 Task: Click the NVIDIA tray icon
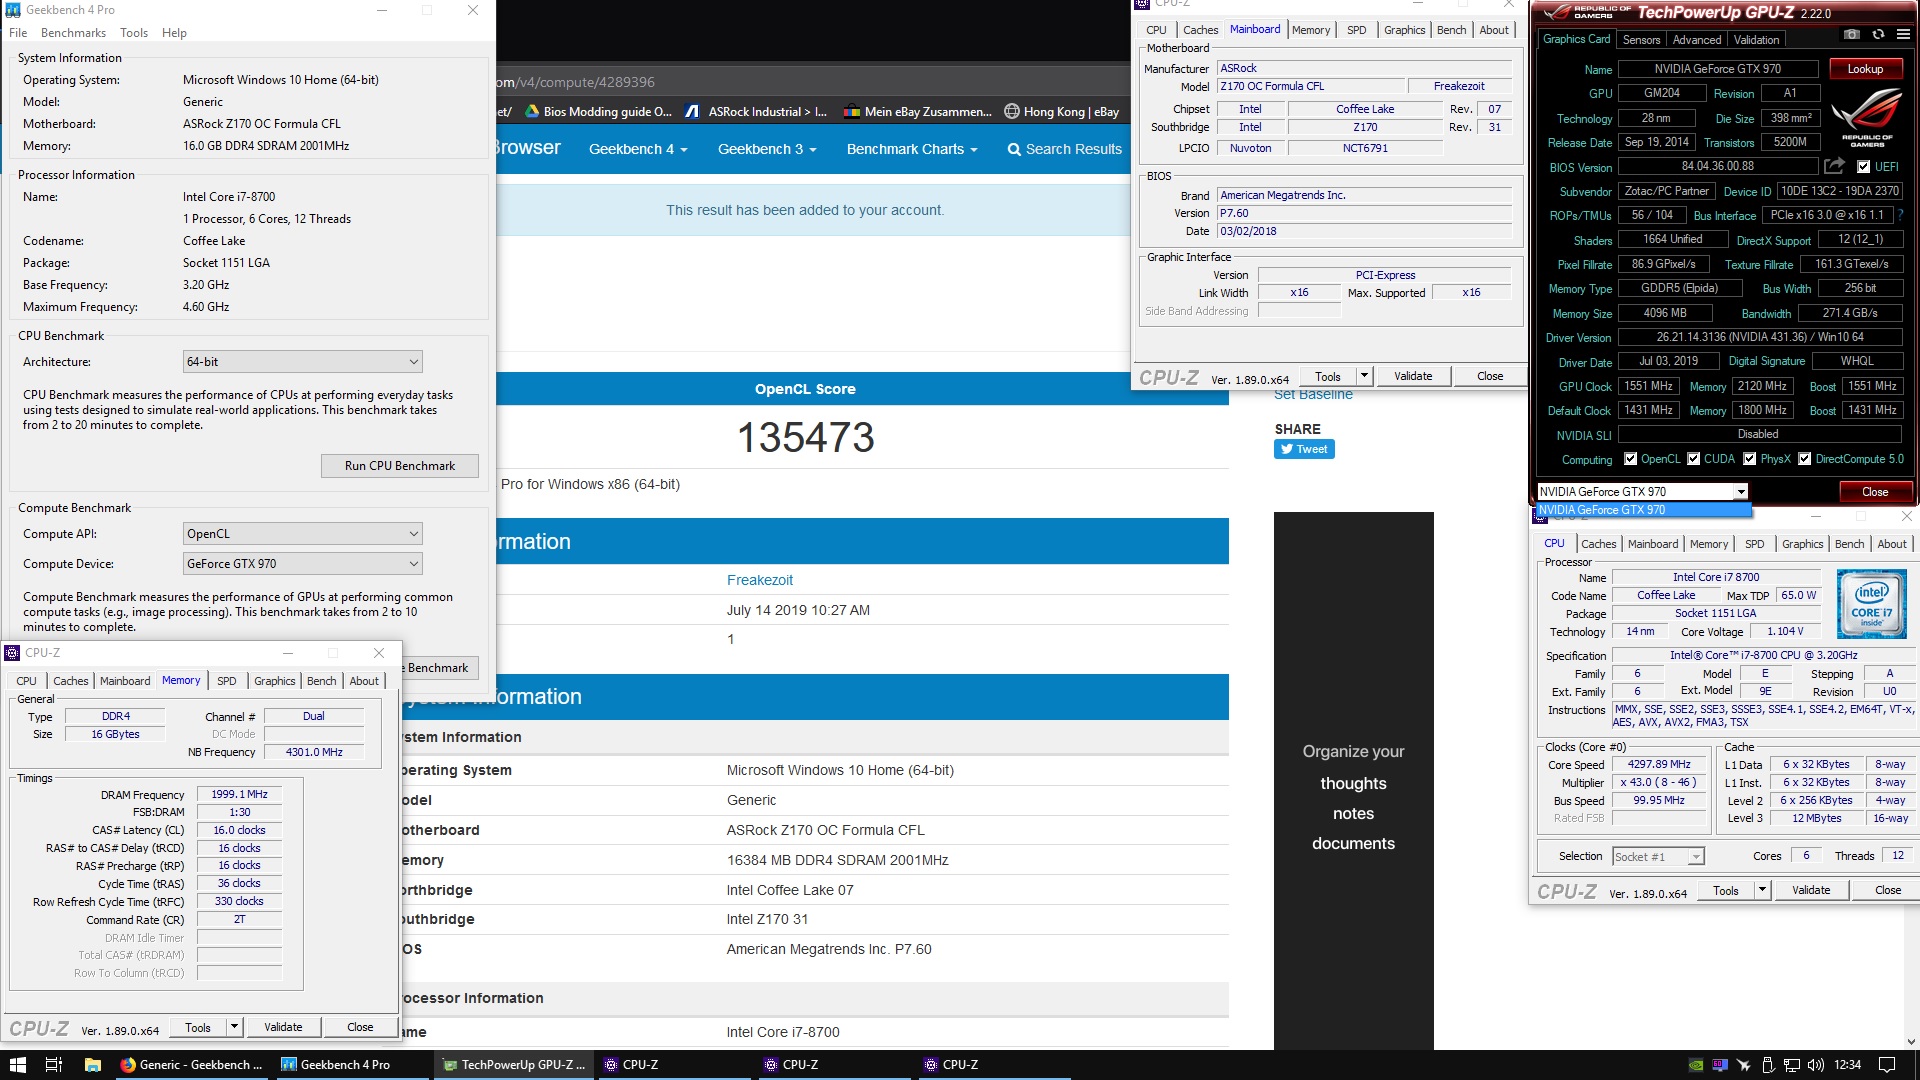click(1695, 1065)
